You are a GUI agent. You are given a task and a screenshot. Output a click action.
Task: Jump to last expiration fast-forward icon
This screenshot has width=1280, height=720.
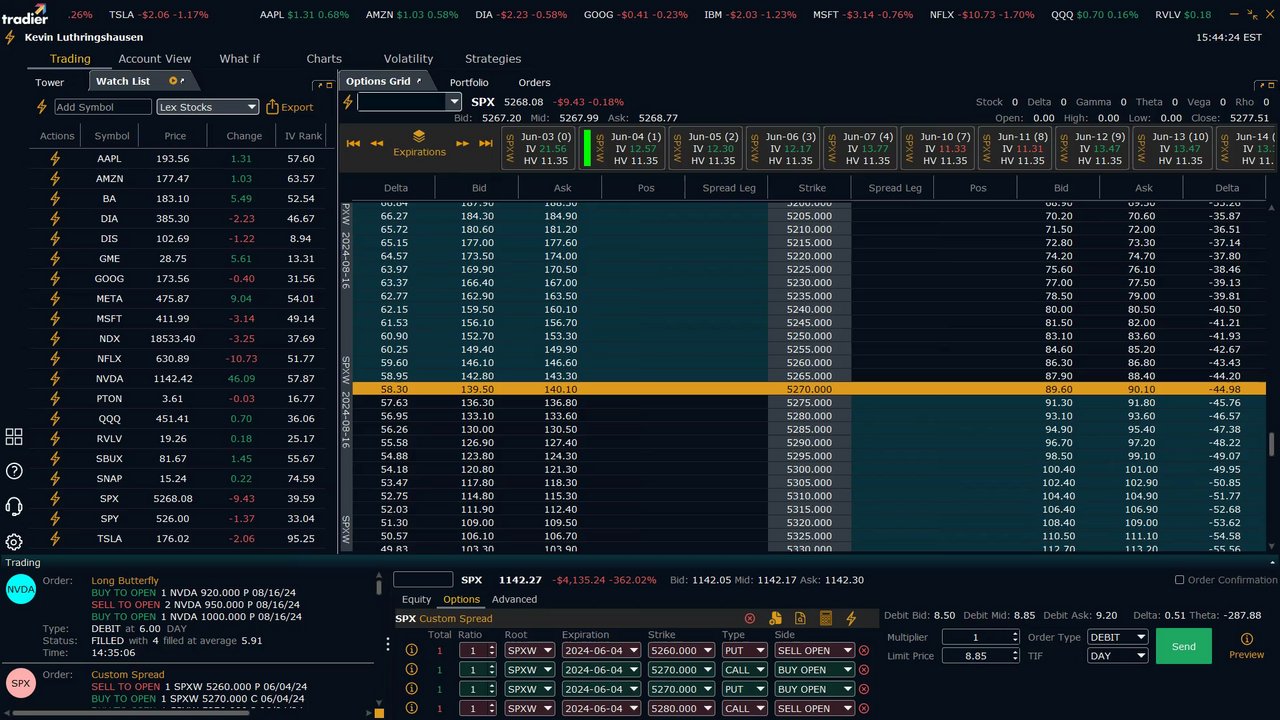click(486, 143)
